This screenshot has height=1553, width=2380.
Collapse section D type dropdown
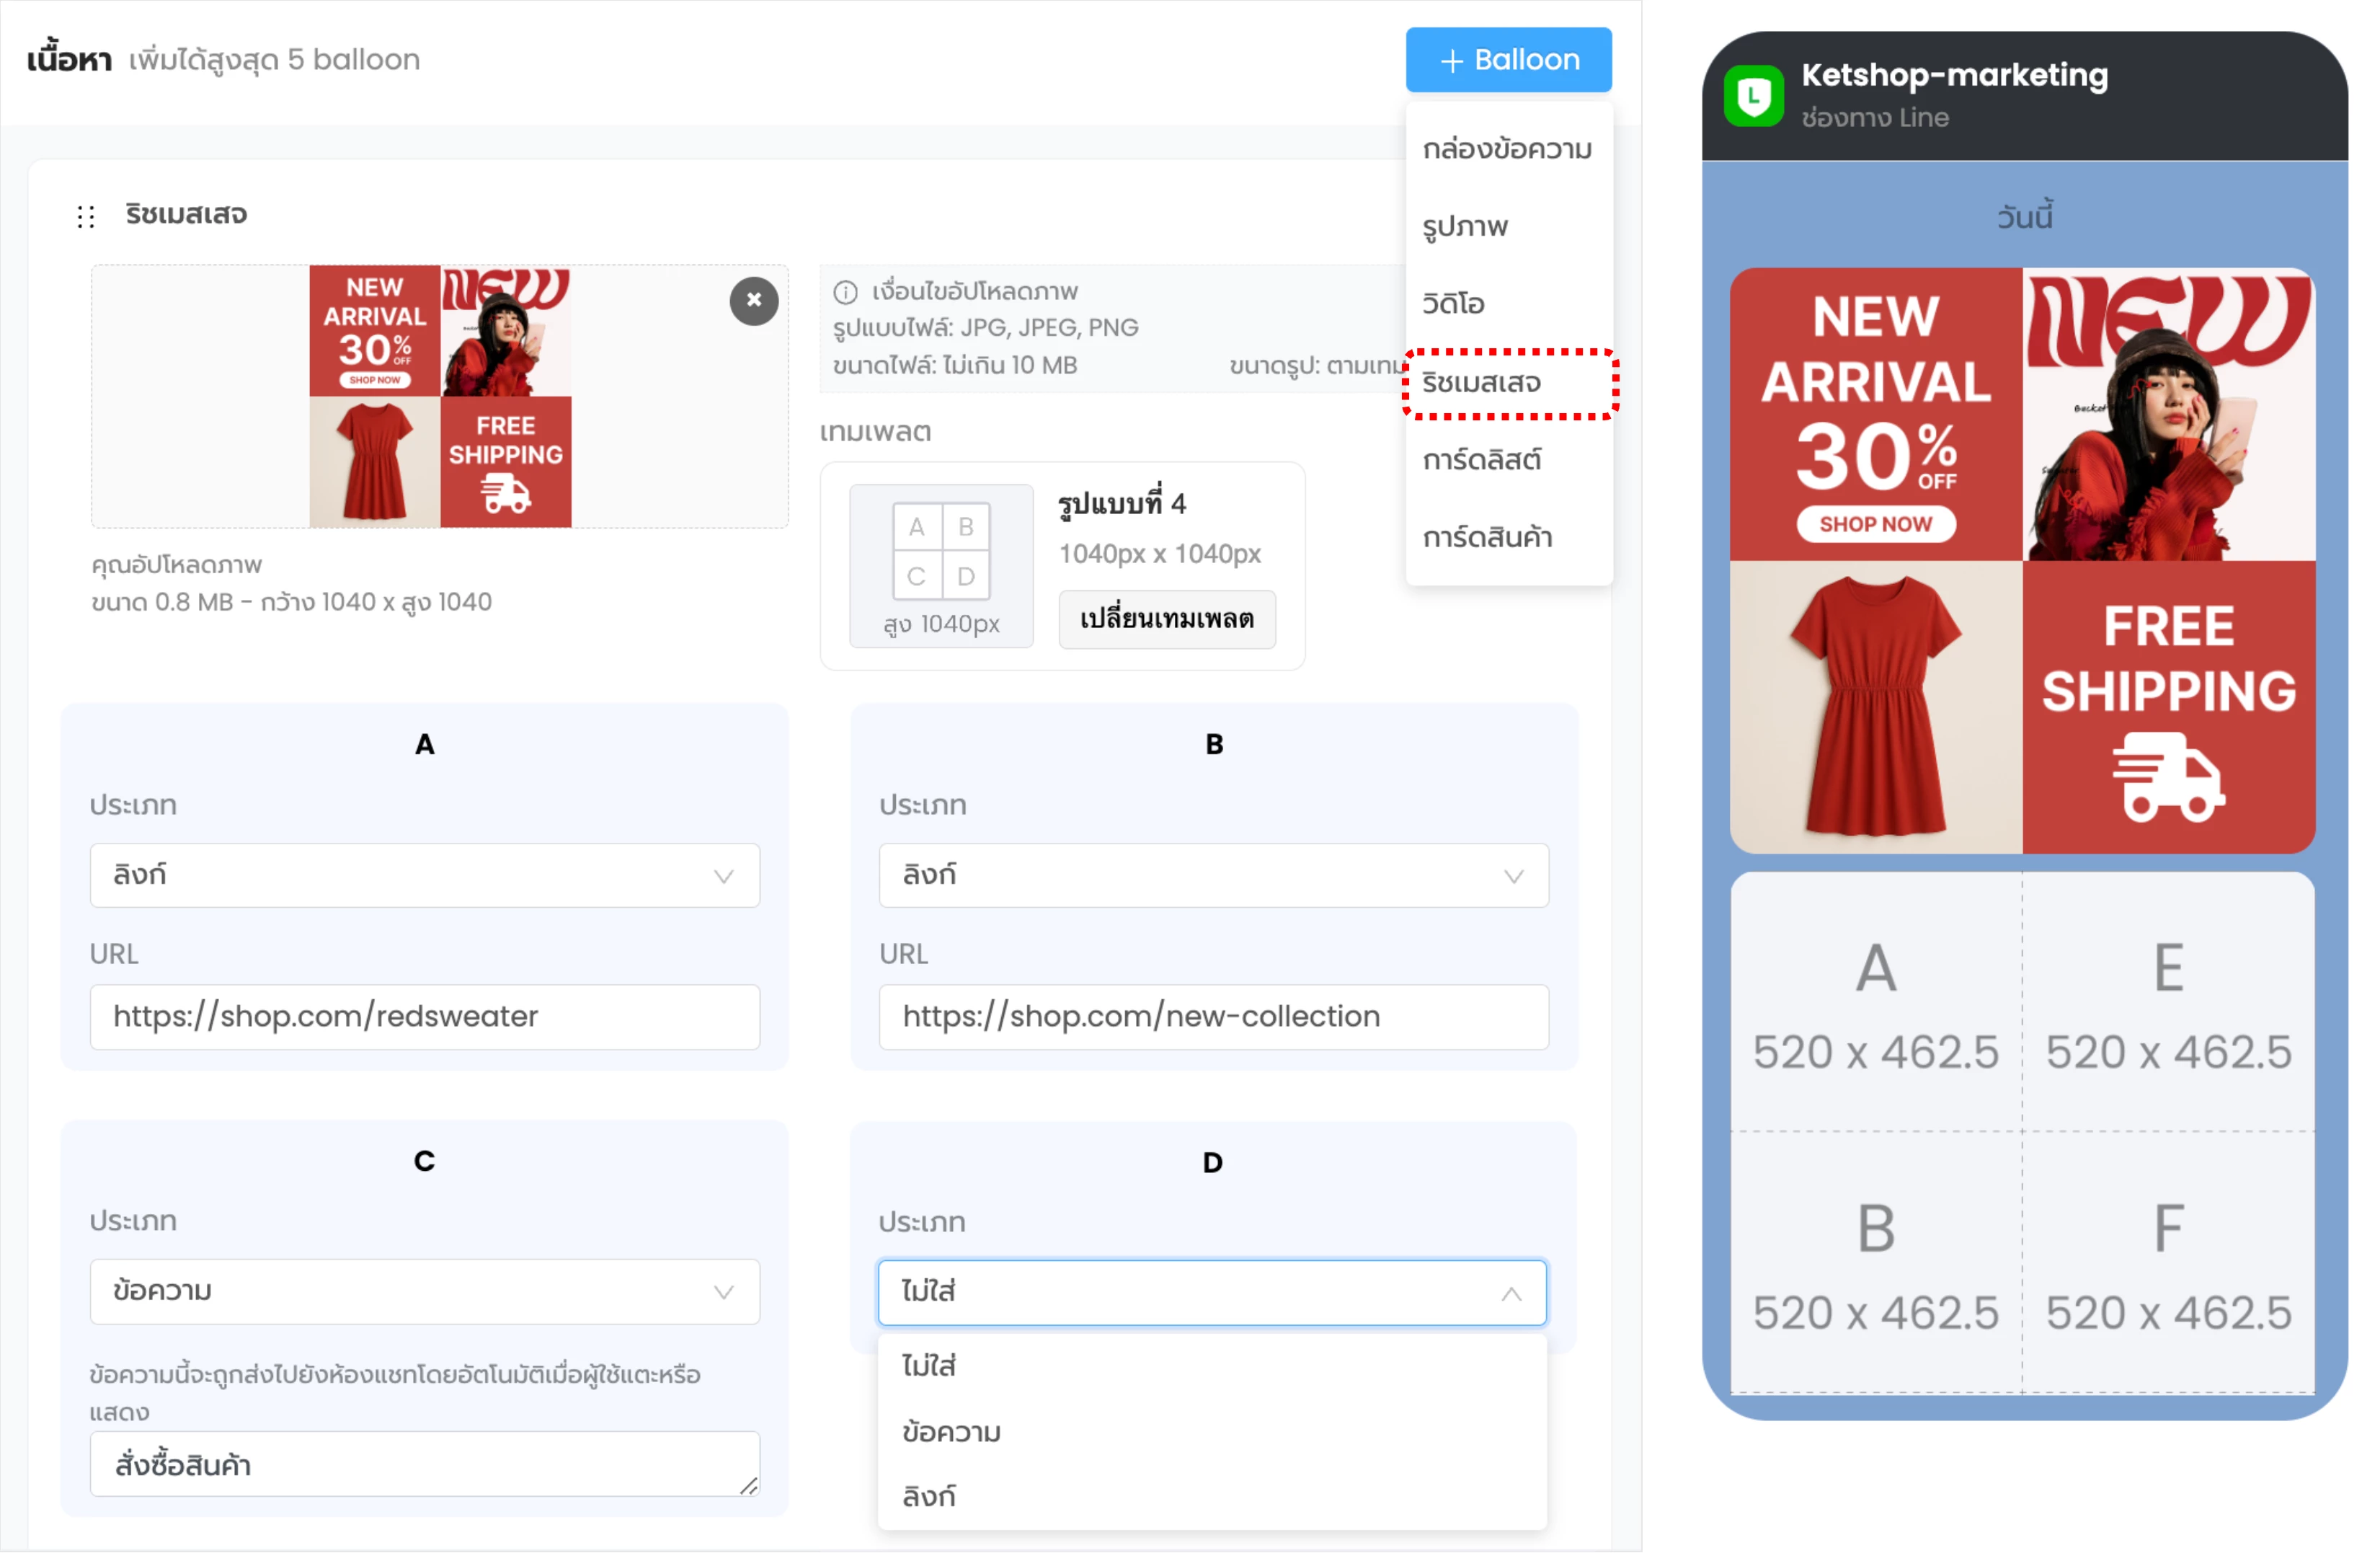1211,1292
